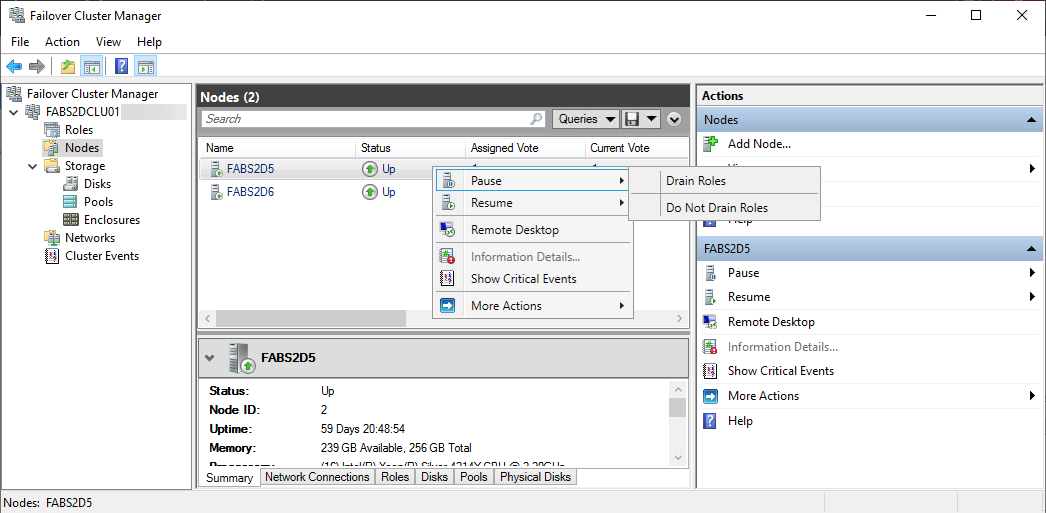Choose Show Critical Events in context menu

tap(532, 279)
